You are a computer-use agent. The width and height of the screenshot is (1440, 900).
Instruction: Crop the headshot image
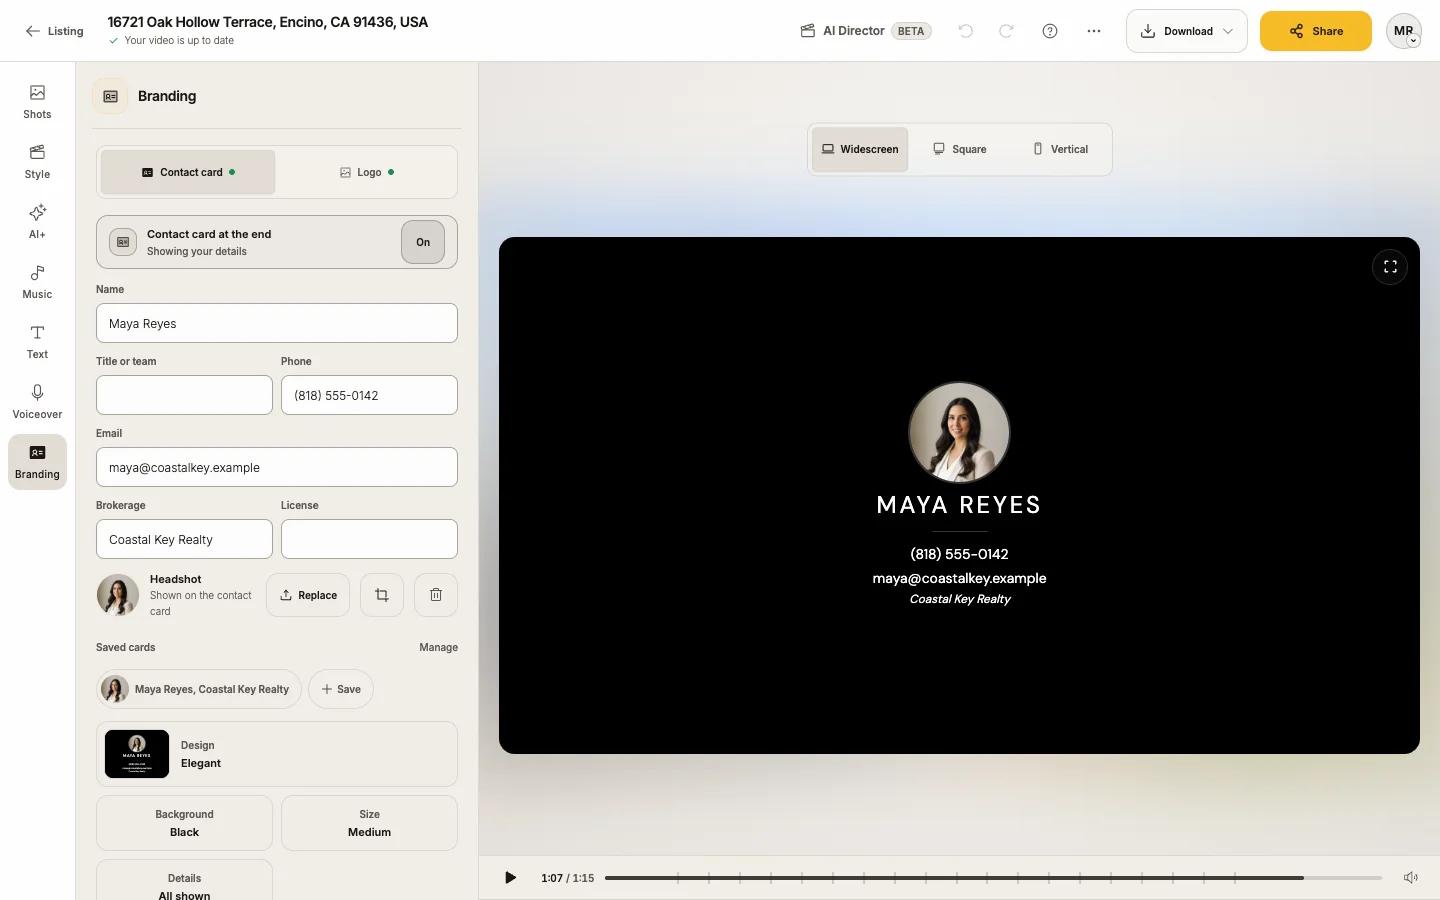pyautogui.click(x=382, y=595)
